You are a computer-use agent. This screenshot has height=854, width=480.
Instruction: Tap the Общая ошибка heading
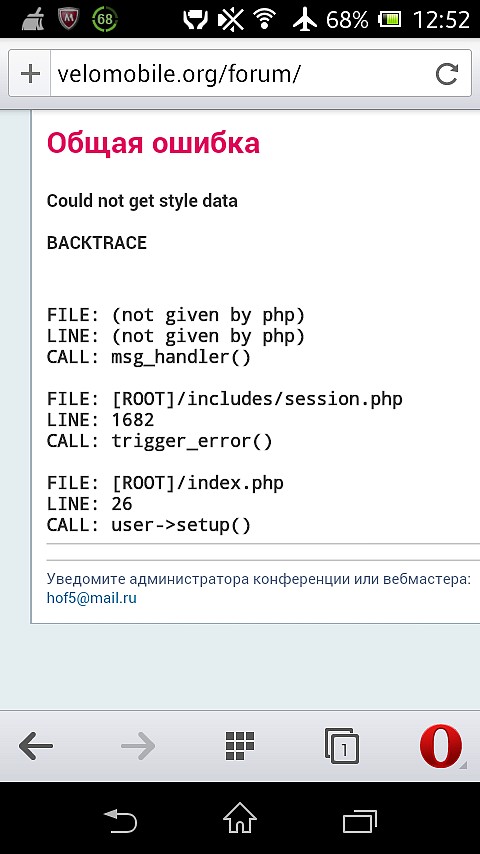click(153, 143)
